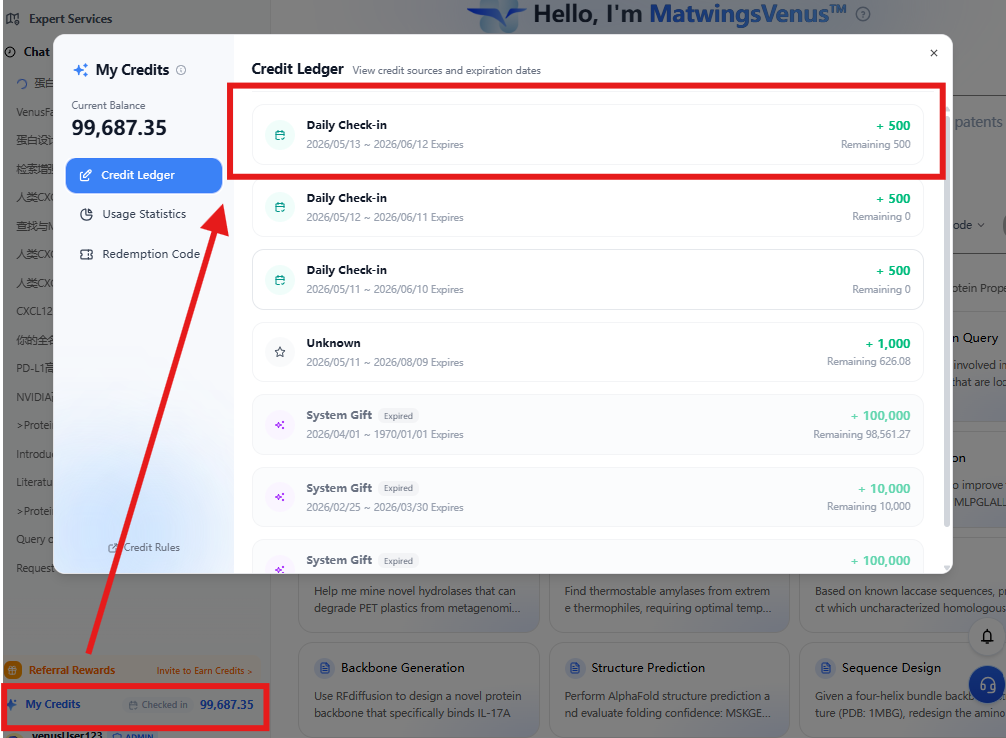1006x738 pixels.
Task: Click the help icon beside MatwingsVenus title
Action: (x=864, y=14)
